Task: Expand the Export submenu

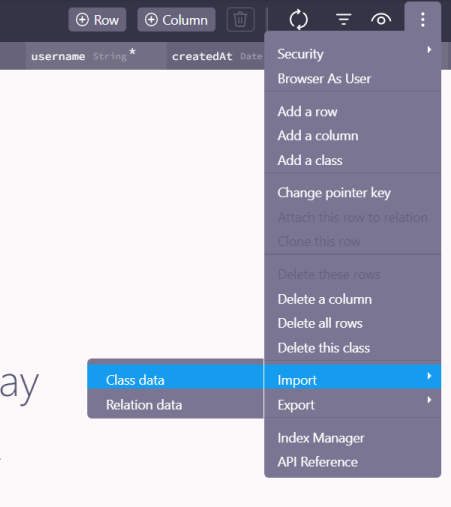Action: pyautogui.click(x=353, y=405)
